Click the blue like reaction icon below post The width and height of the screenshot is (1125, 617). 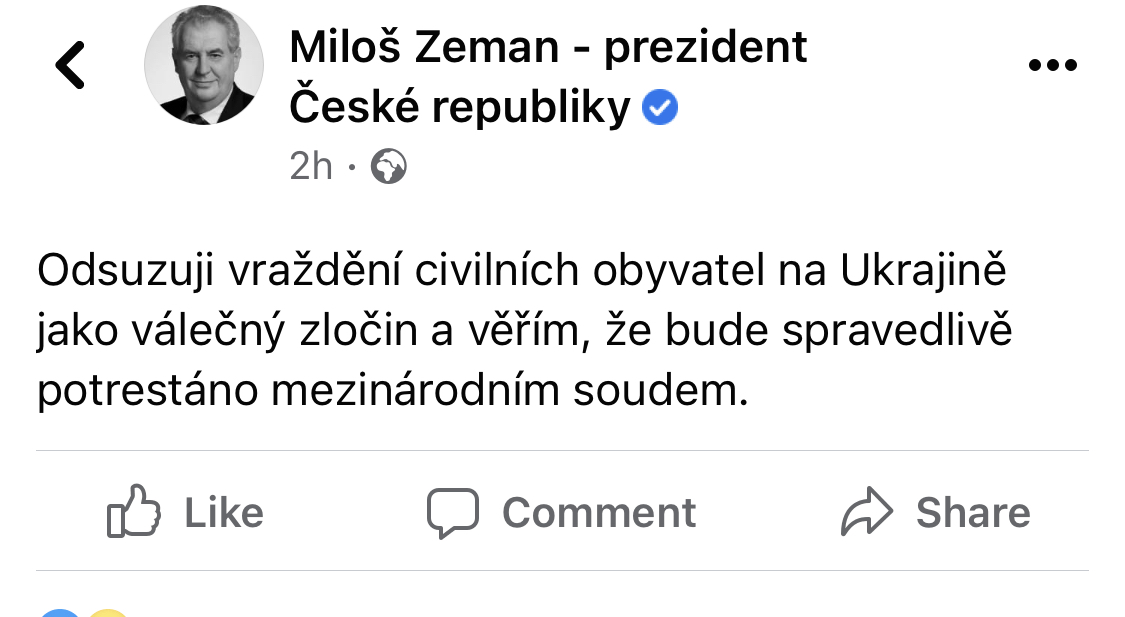pyautogui.click(x=62, y=612)
